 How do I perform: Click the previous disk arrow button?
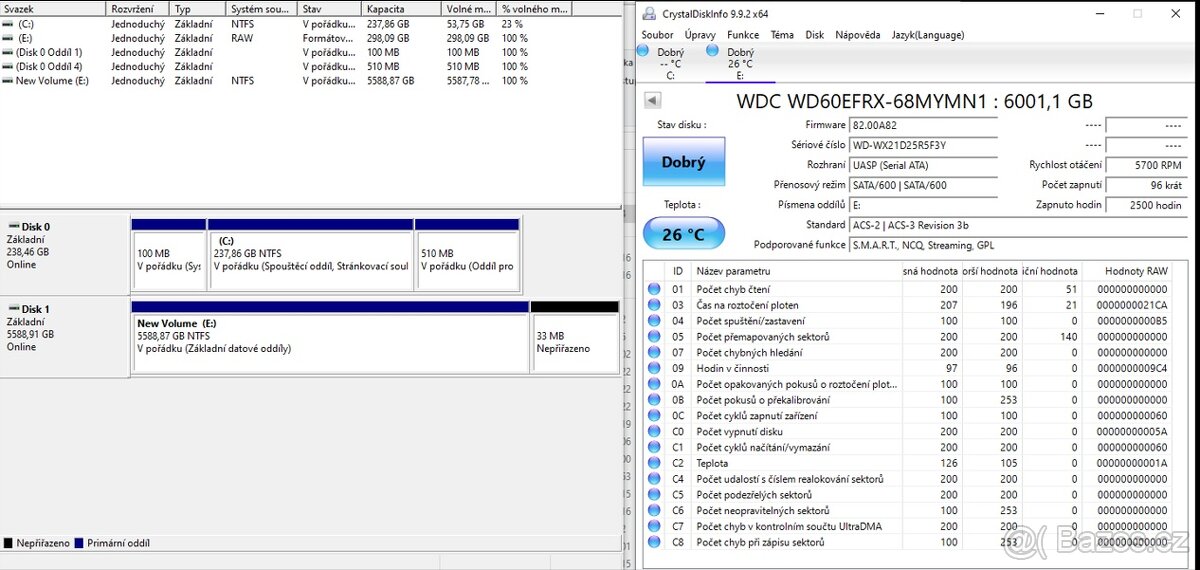point(653,101)
